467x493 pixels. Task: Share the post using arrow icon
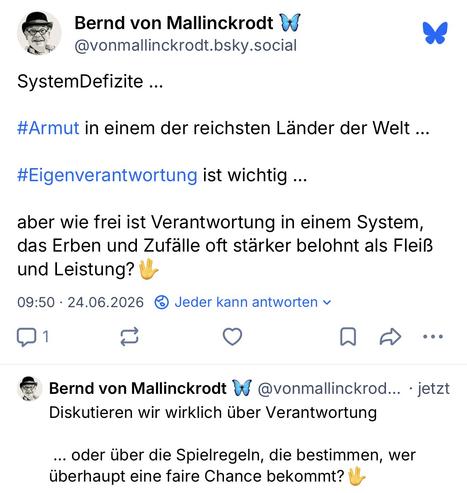coord(390,337)
